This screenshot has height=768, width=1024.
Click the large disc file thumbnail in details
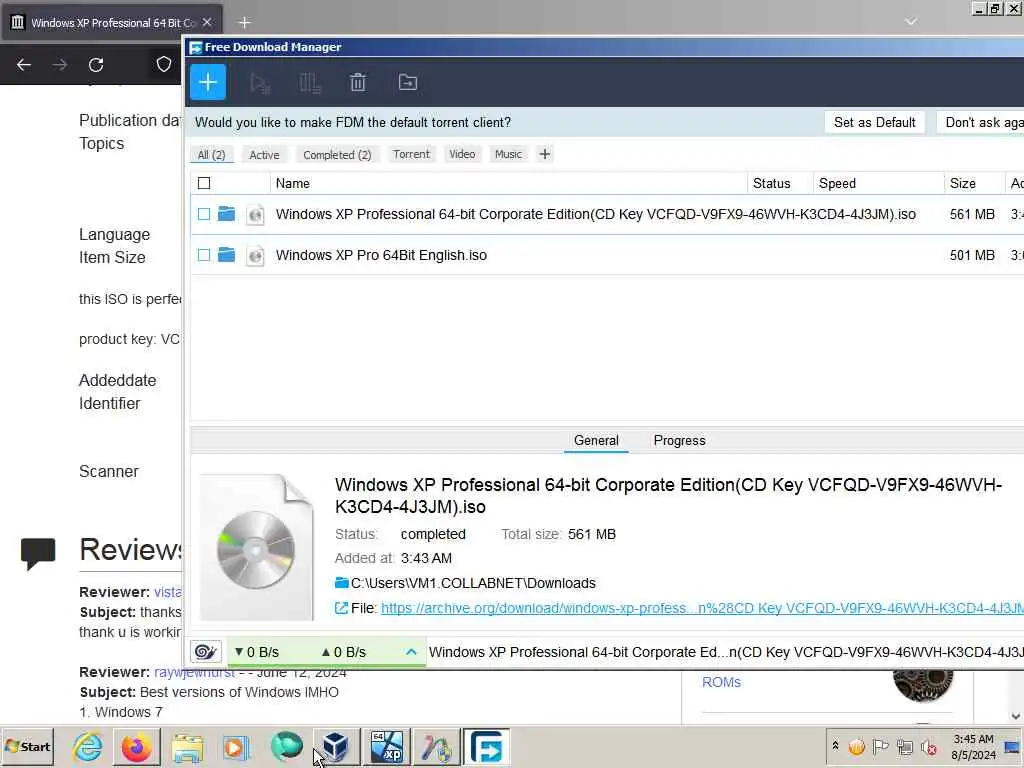pos(256,547)
